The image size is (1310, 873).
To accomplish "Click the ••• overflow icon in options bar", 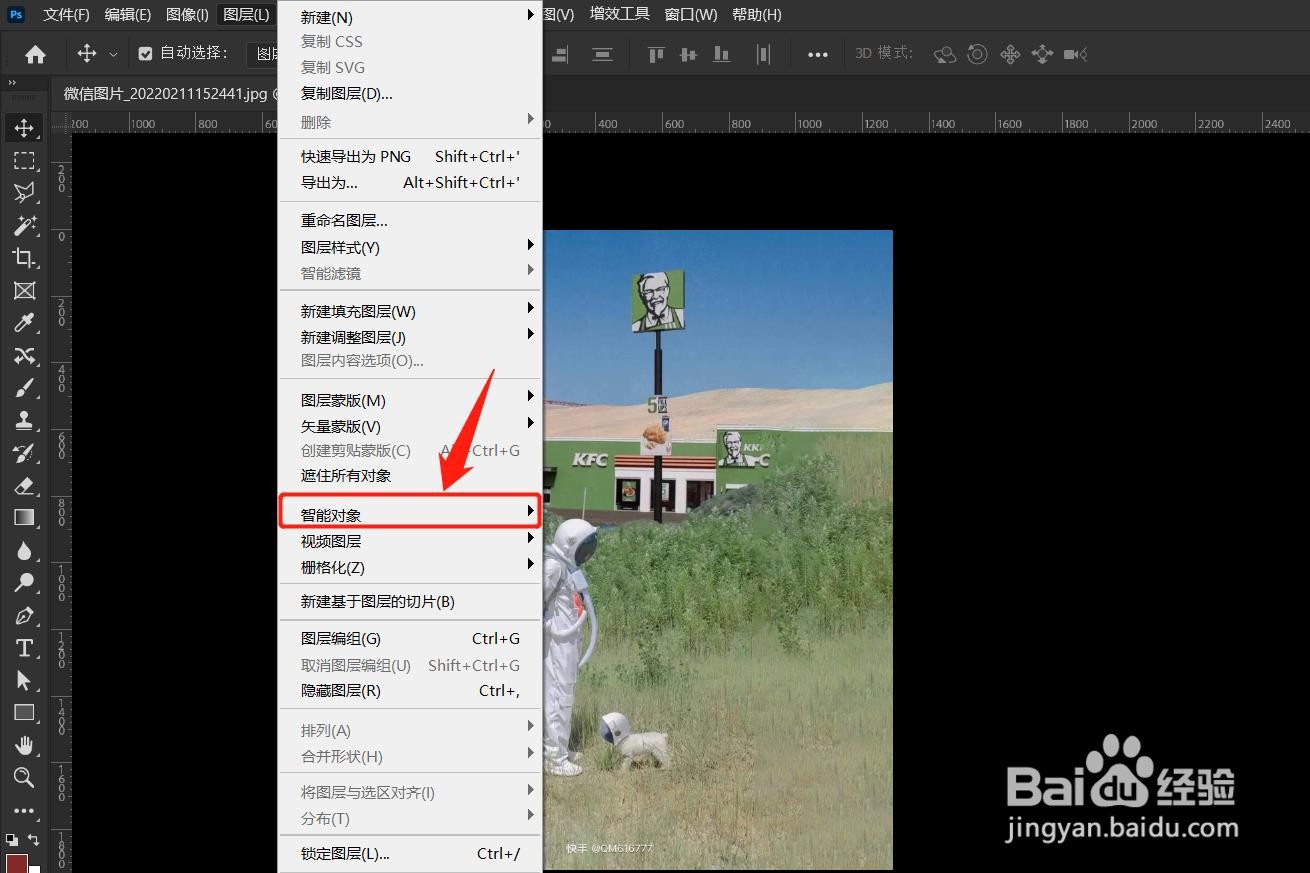I will (817, 54).
